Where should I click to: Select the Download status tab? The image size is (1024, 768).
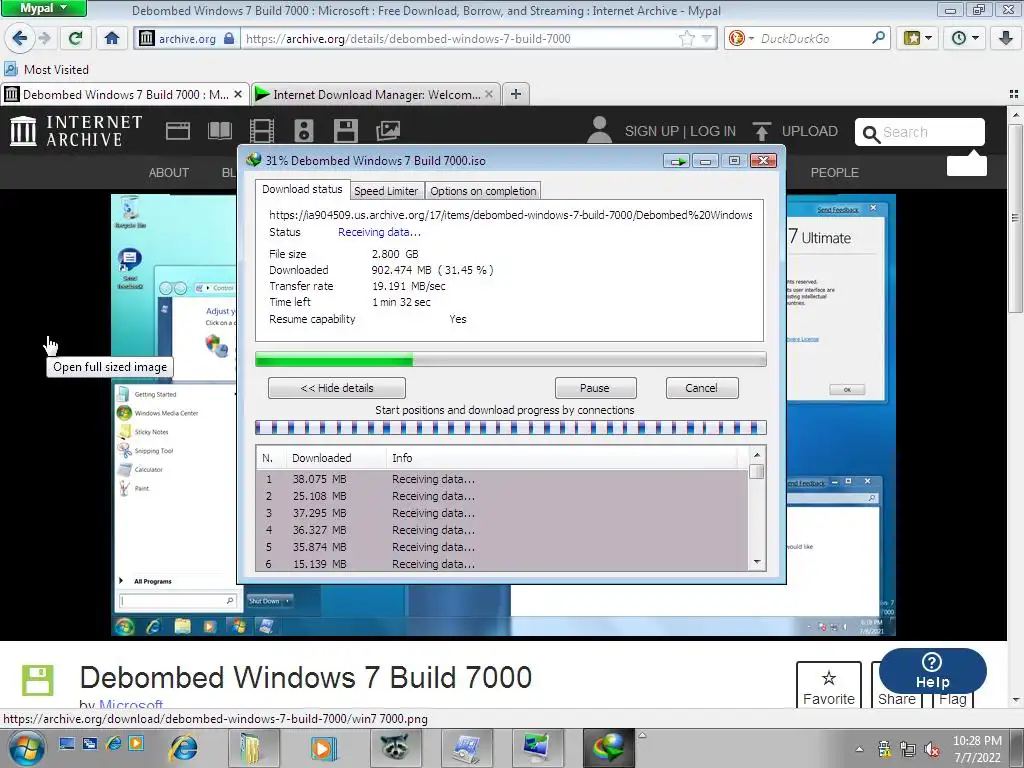coord(302,189)
